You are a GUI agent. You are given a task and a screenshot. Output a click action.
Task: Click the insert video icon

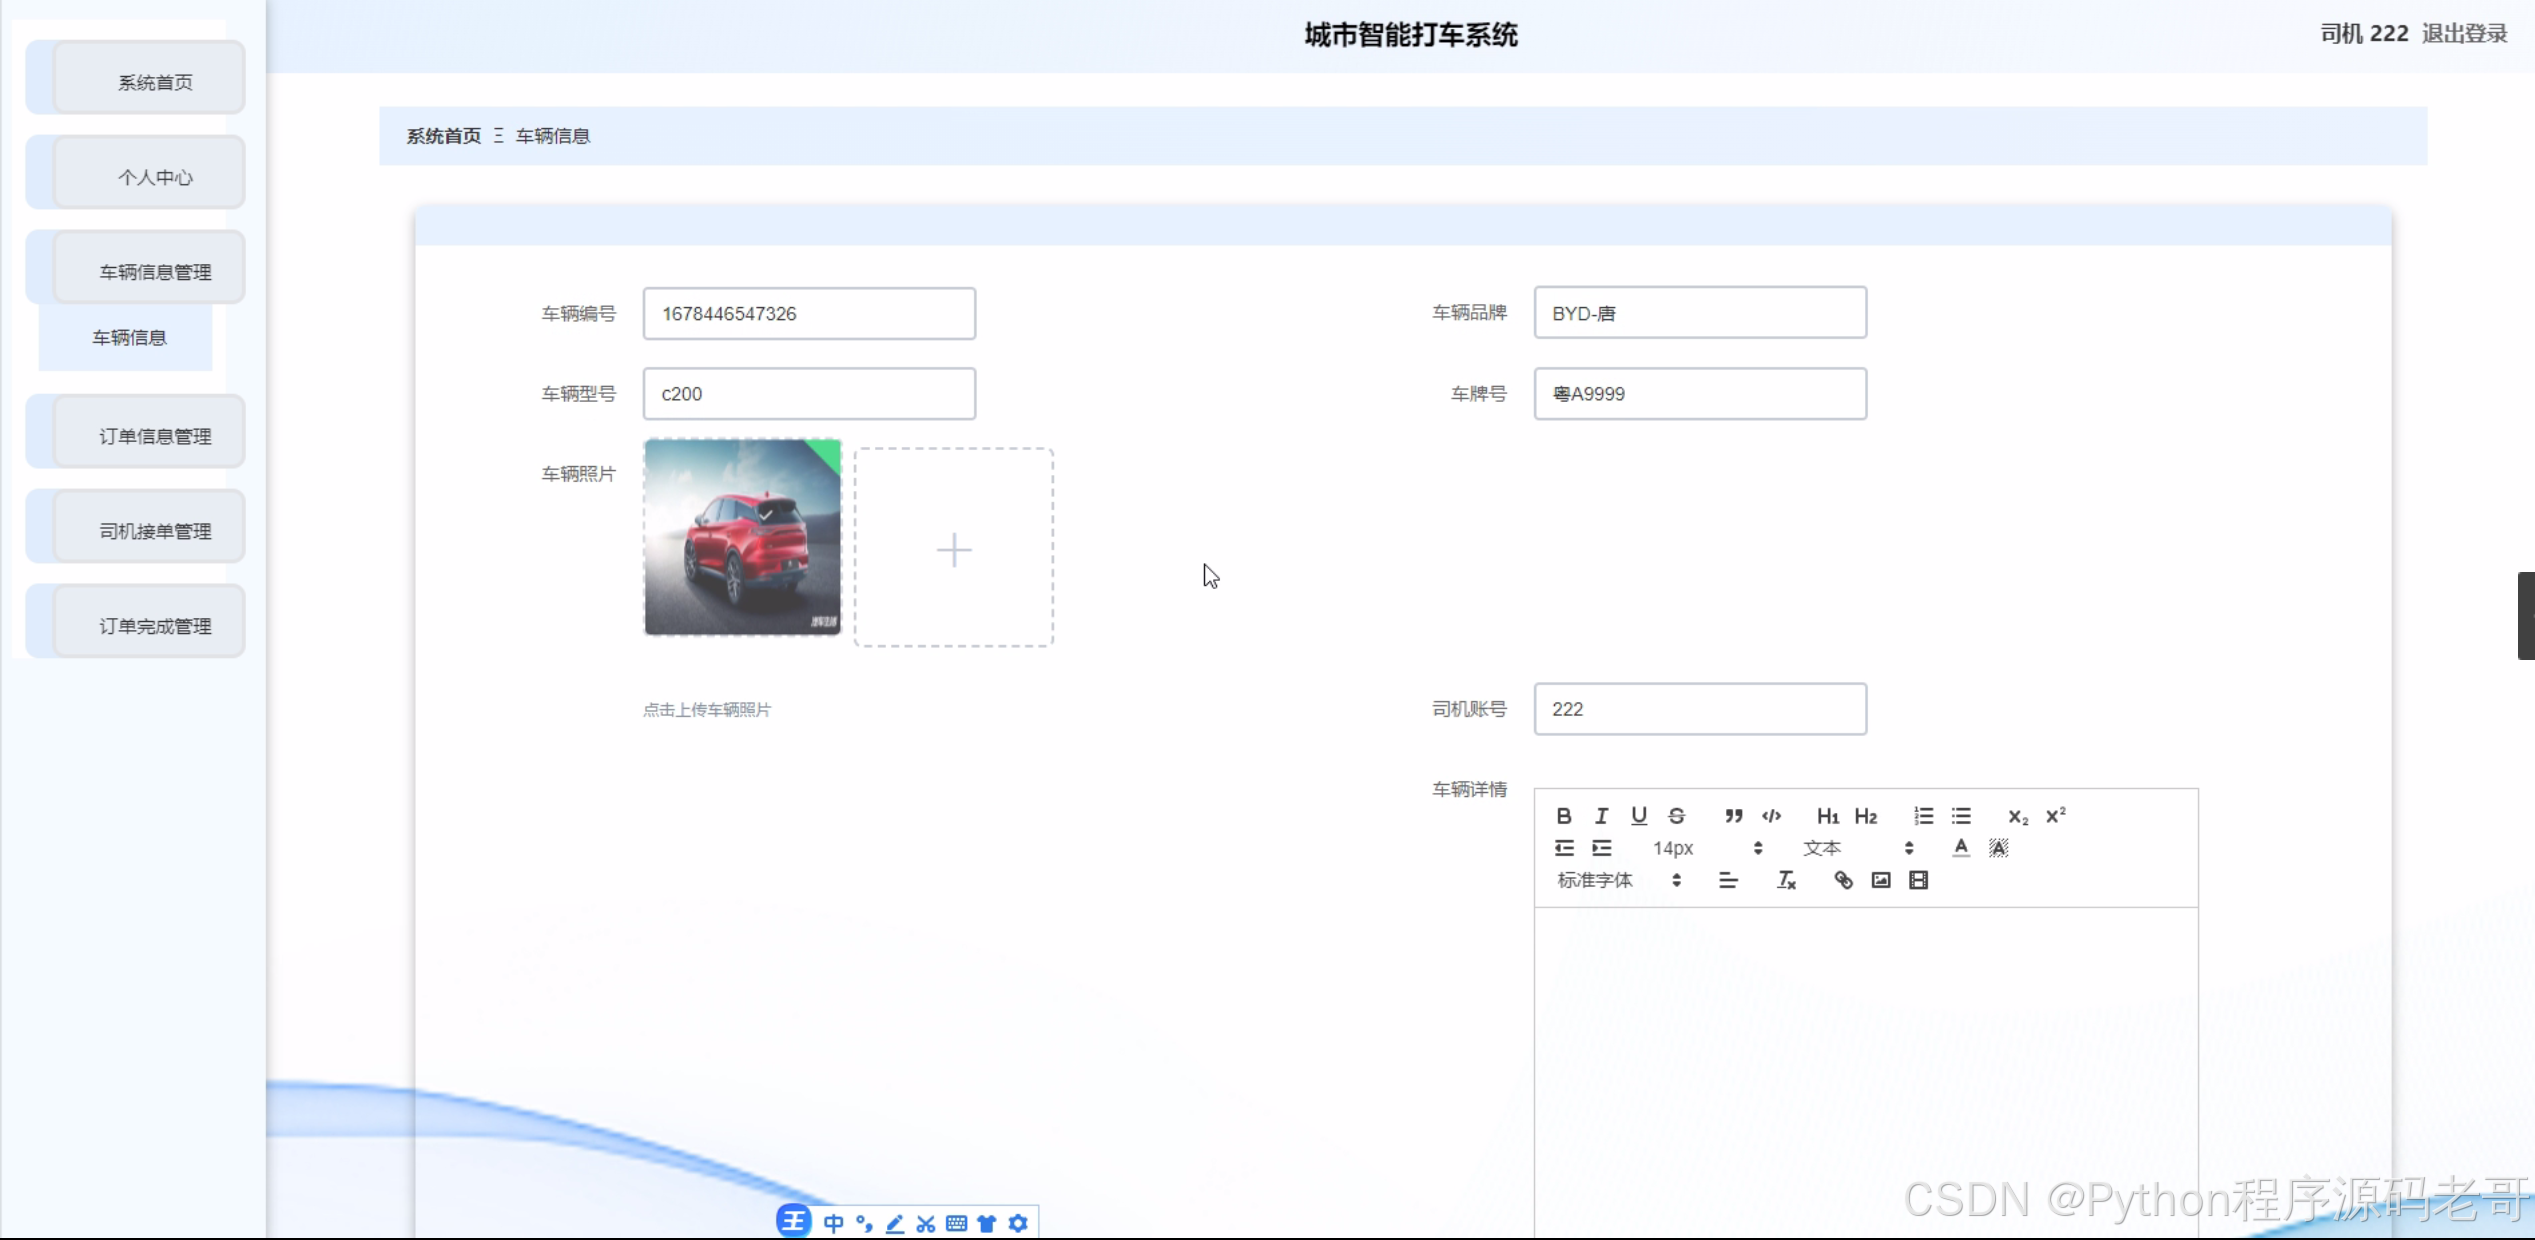coord(1918,880)
